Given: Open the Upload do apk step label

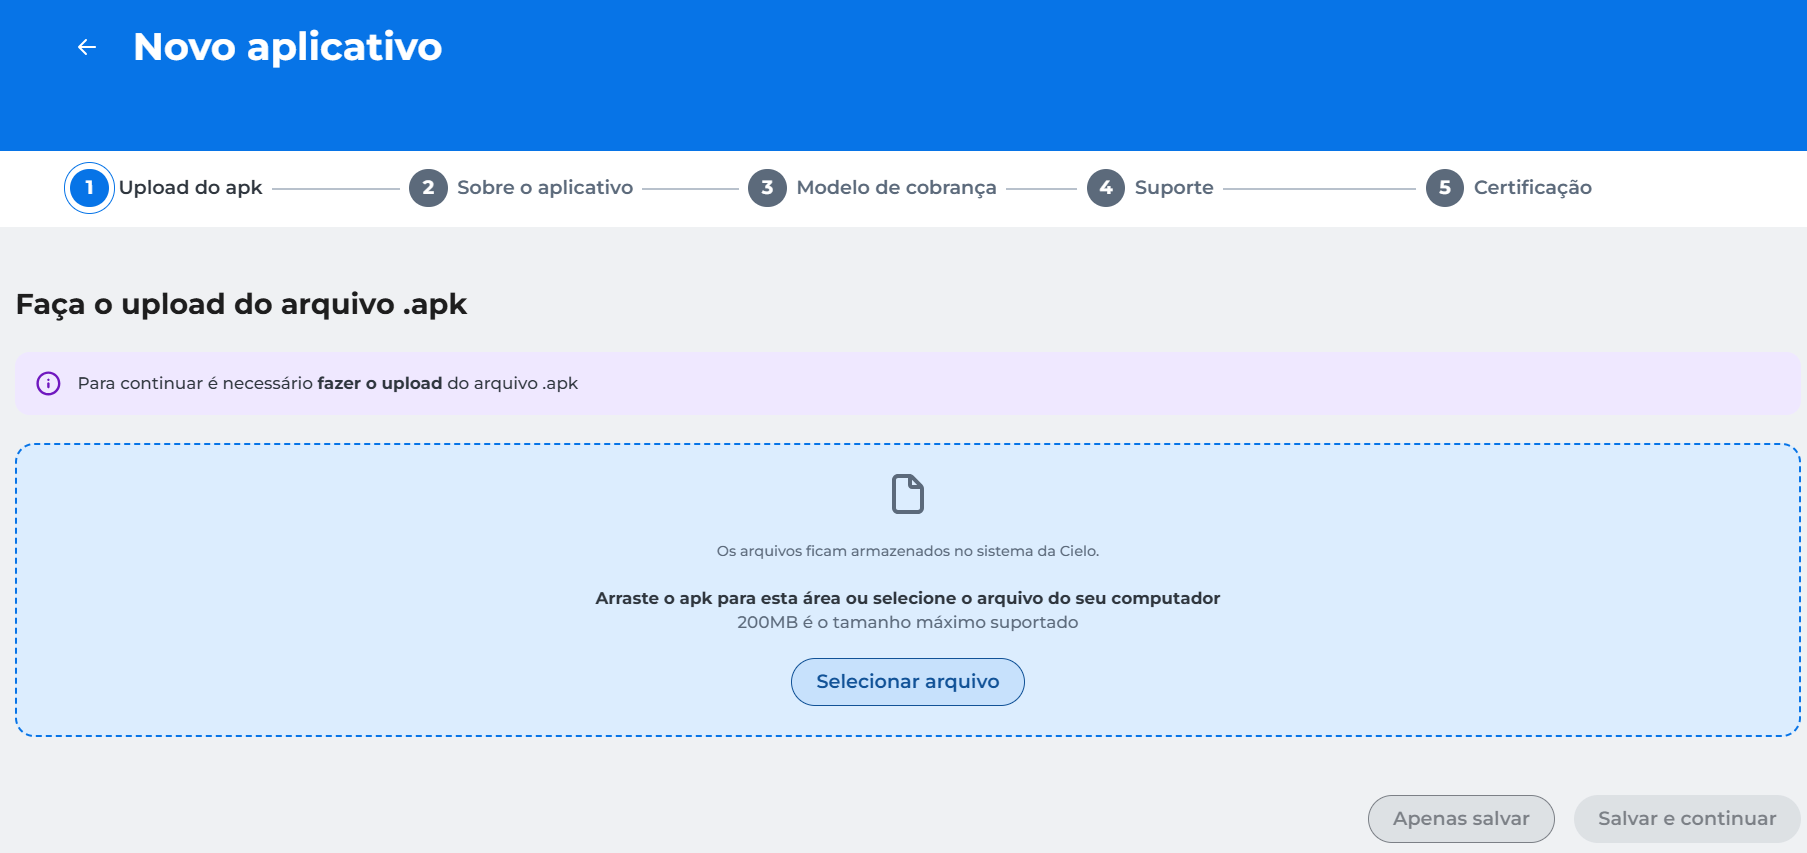Looking at the screenshot, I should (x=190, y=187).
